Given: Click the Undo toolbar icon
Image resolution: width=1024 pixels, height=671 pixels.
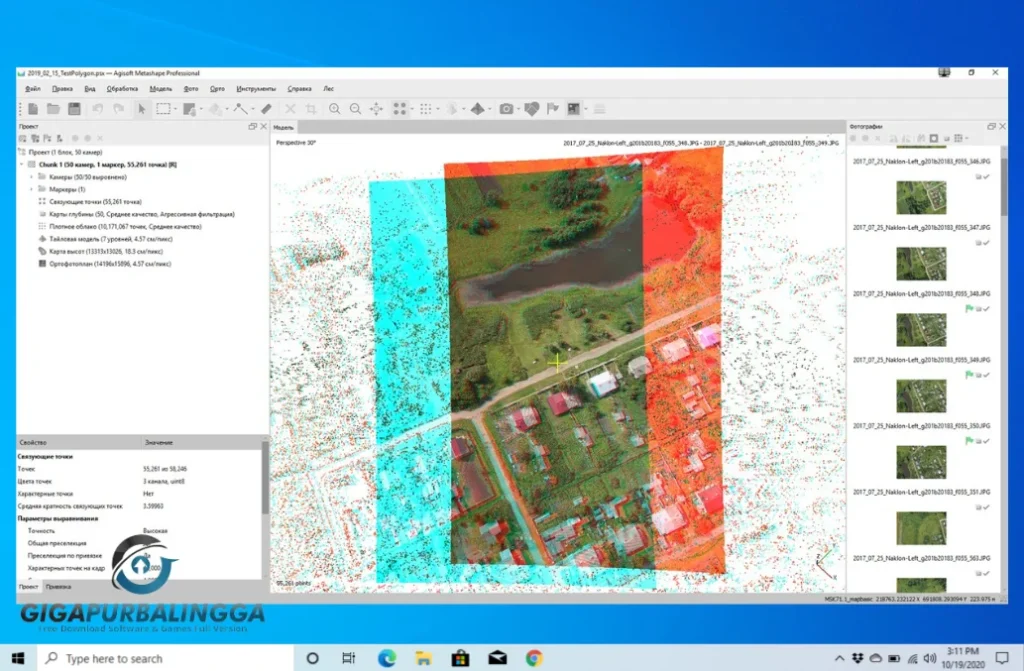Looking at the screenshot, I should tap(97, 108).
